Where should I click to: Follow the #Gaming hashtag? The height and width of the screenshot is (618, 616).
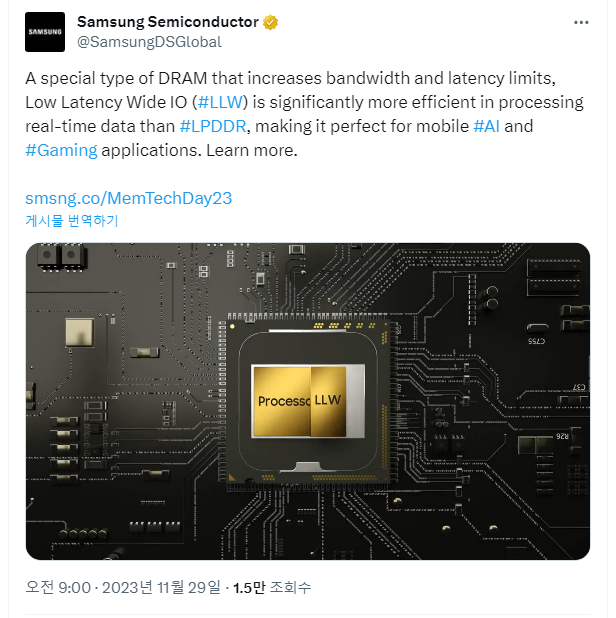(61, 150)
